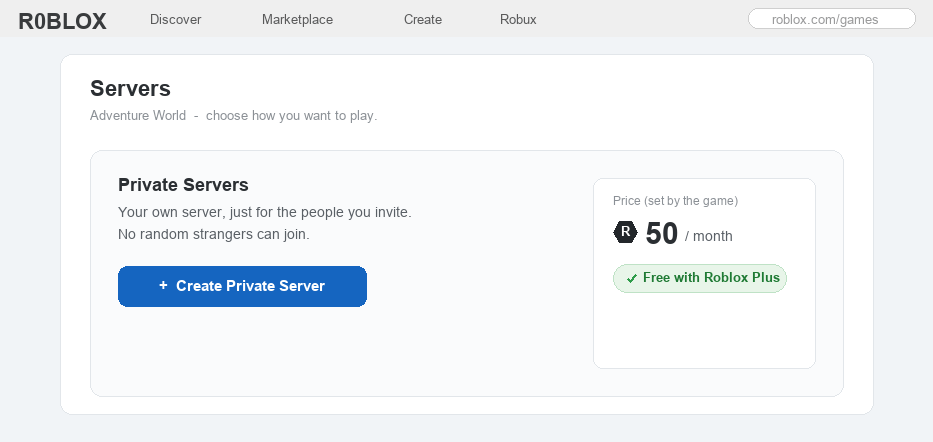Click the Private Servers title
This screenshot has width=933, height=442.
tap(183, 185)
